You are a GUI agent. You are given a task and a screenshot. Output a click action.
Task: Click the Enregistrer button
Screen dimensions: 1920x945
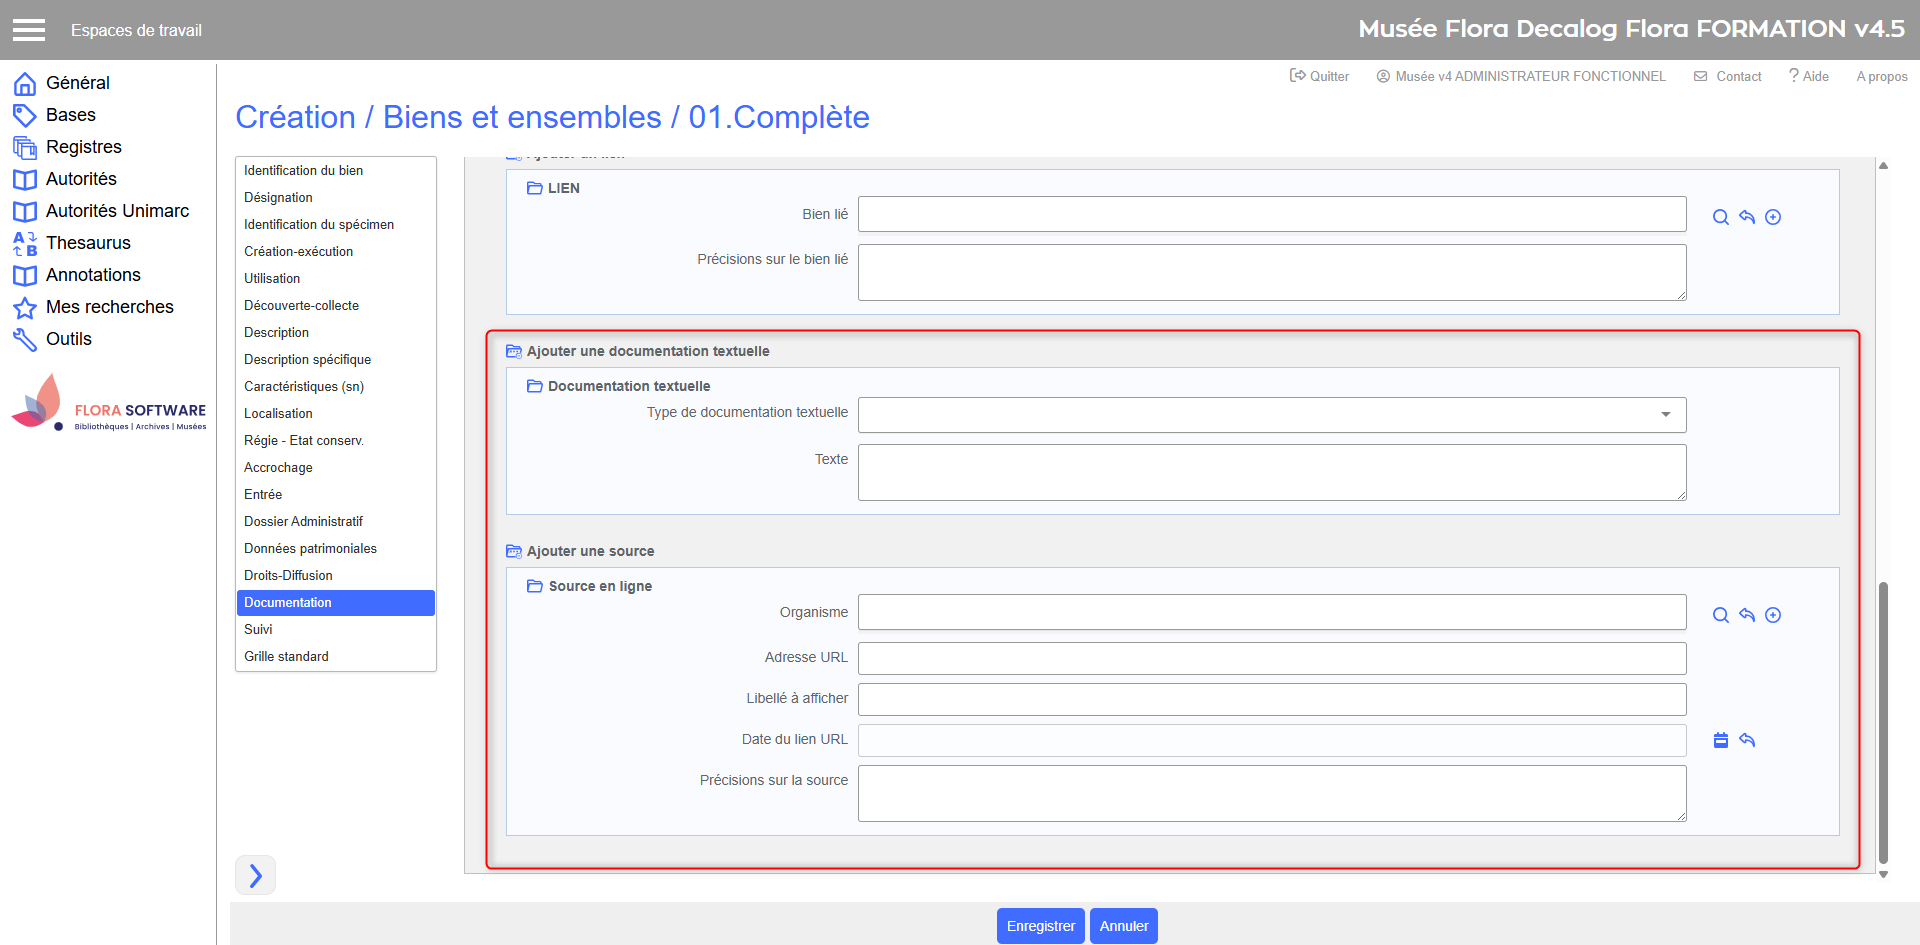1040,926
